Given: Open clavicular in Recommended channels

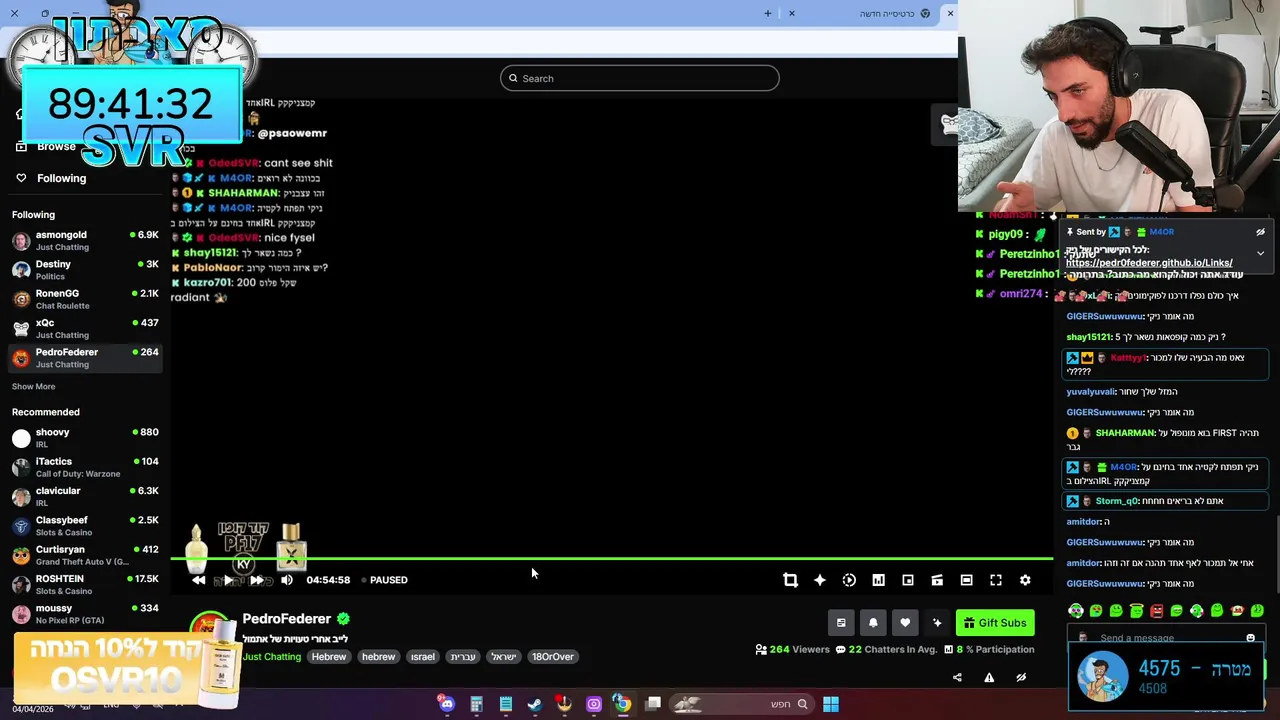Looking at the screenshot, I should pos(85,496).
